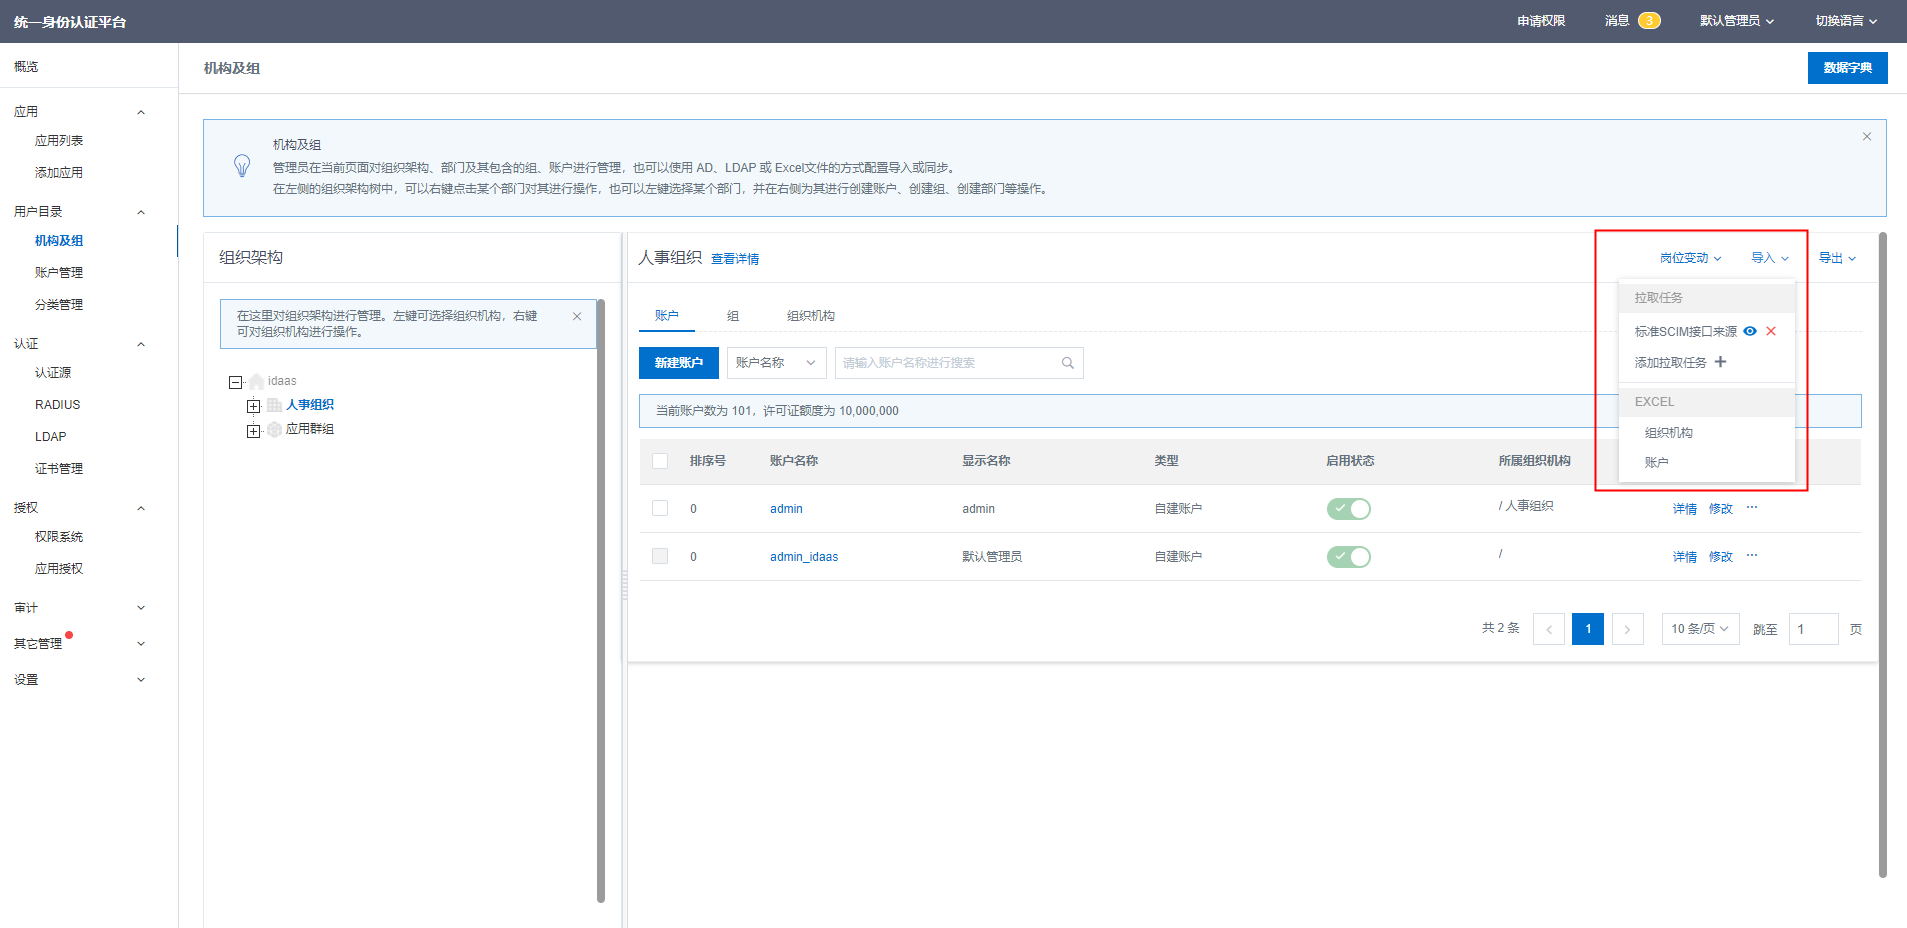The height and width of the screenshot is (928, 1907).
Task: Open the more options ellipsis for admin row
Action: [1752, 508]
